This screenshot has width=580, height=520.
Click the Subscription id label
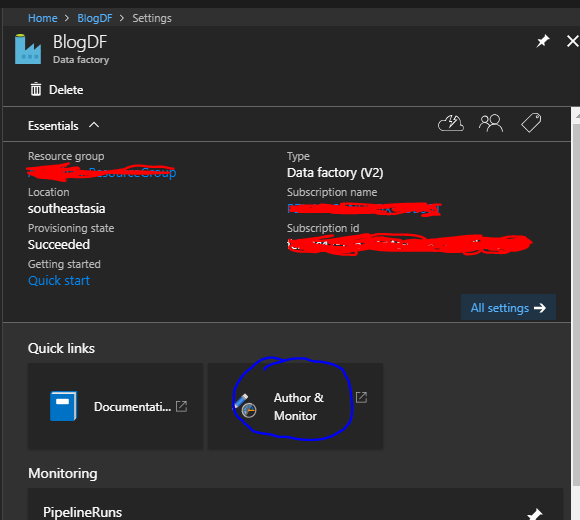323,228
